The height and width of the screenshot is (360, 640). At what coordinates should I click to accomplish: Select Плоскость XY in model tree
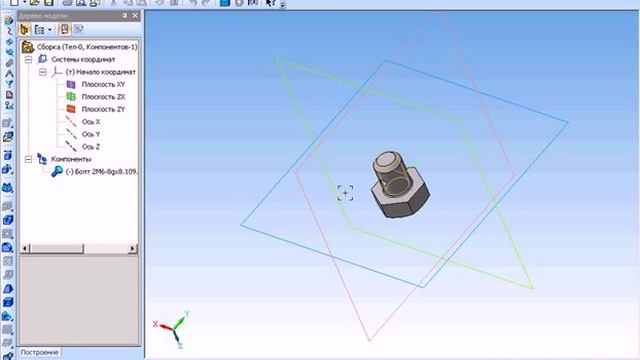103,84
